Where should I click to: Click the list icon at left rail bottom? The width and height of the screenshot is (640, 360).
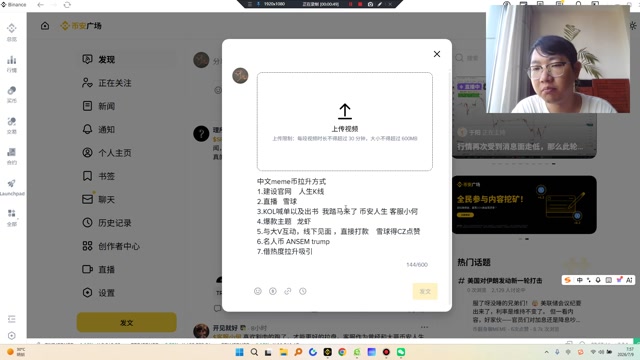(x=11, y=319)
